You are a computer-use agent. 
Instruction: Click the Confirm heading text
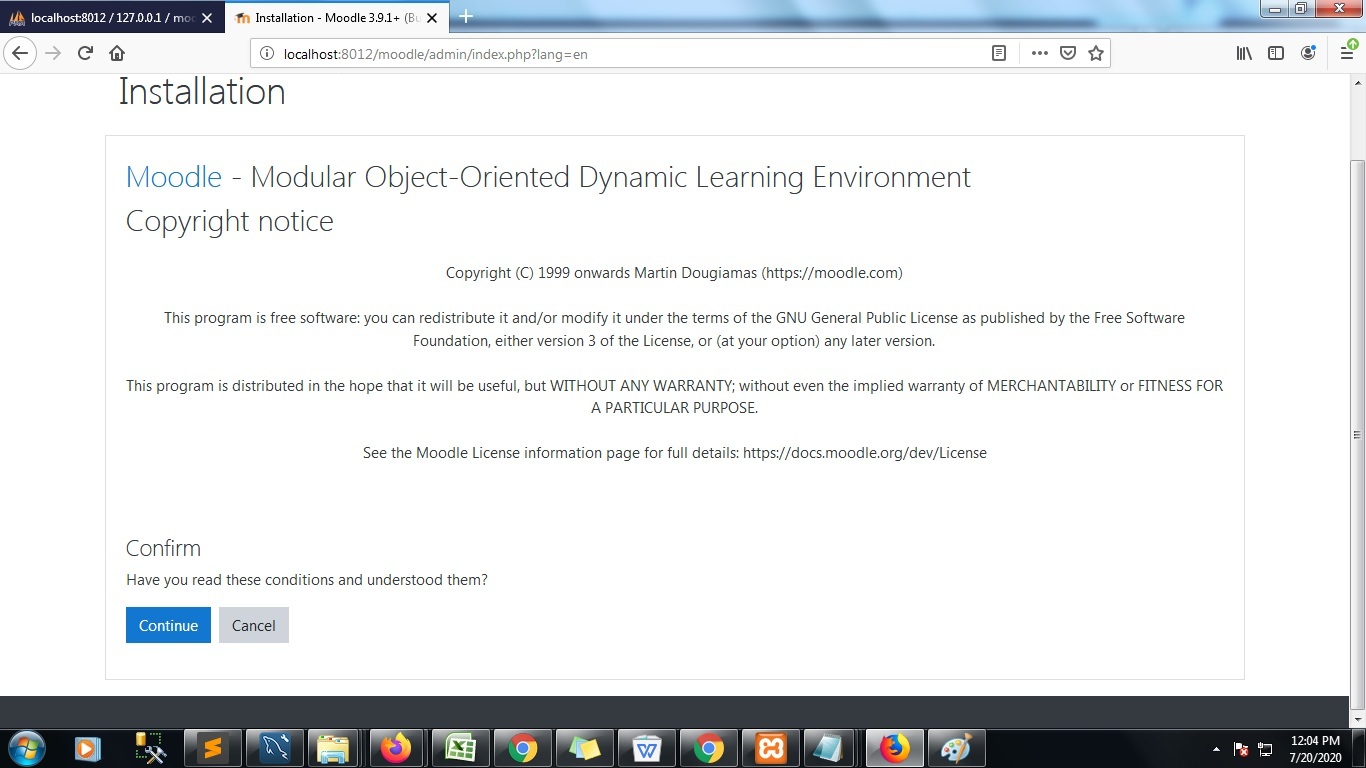163,548
